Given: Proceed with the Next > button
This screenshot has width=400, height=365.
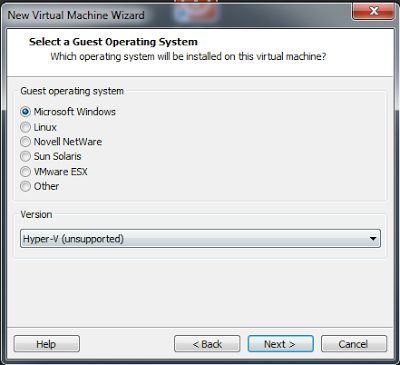Looking at the screenshot, I should click(280, 344).
